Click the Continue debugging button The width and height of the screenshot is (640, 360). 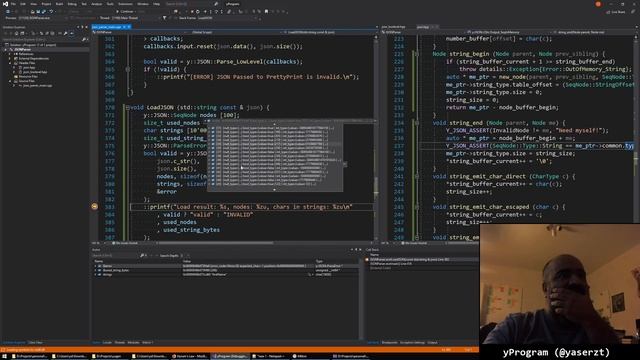tap(126, 11)
